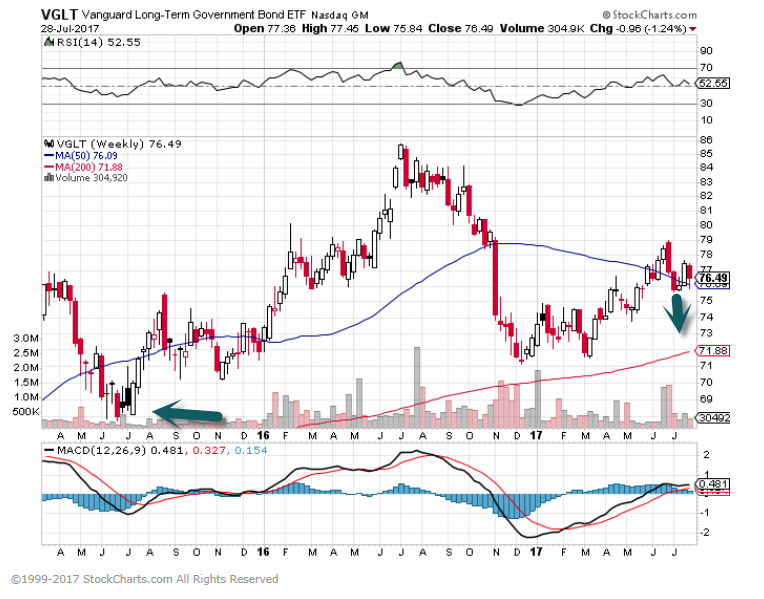Image resolution: width=764 pixels, height=599 pixels.
Task: Click the Open 77.36 value
Action: 265,29
